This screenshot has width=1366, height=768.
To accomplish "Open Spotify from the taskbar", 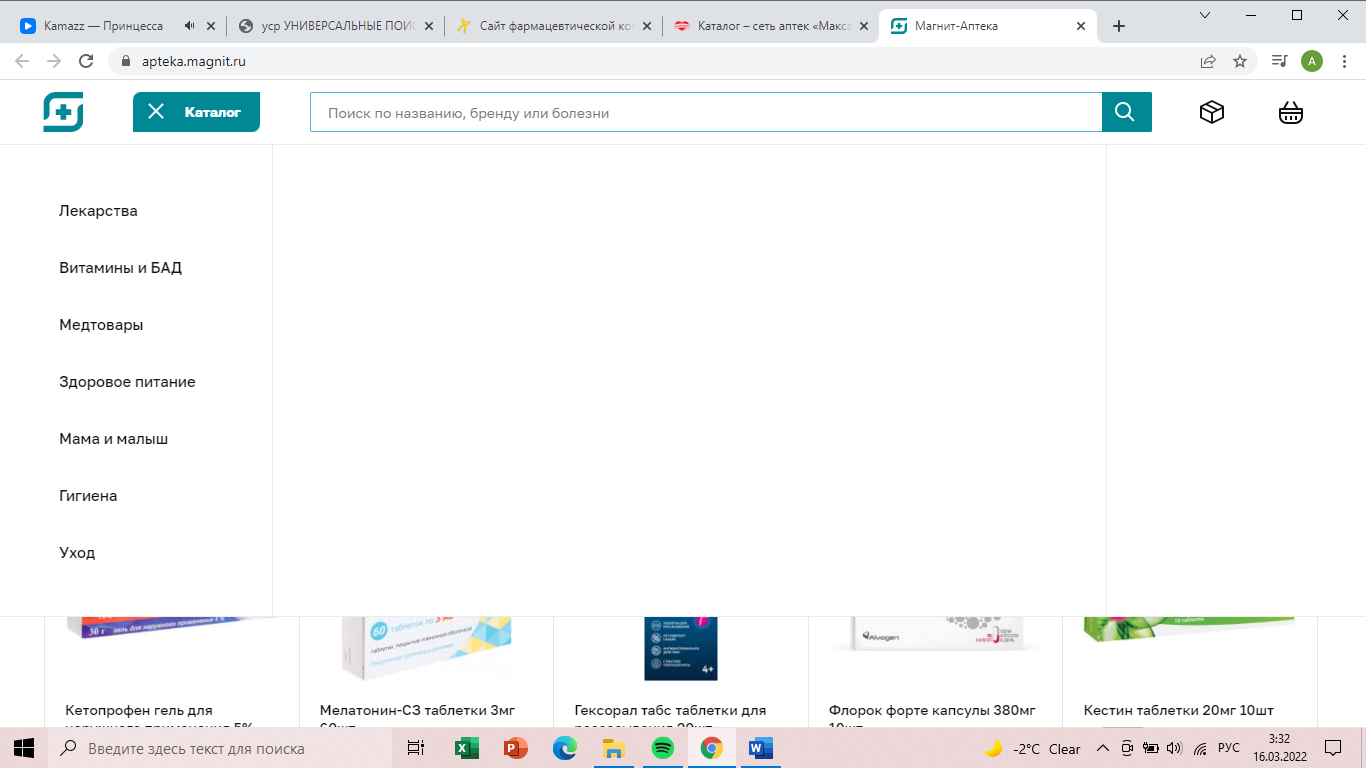I will 662,748.
